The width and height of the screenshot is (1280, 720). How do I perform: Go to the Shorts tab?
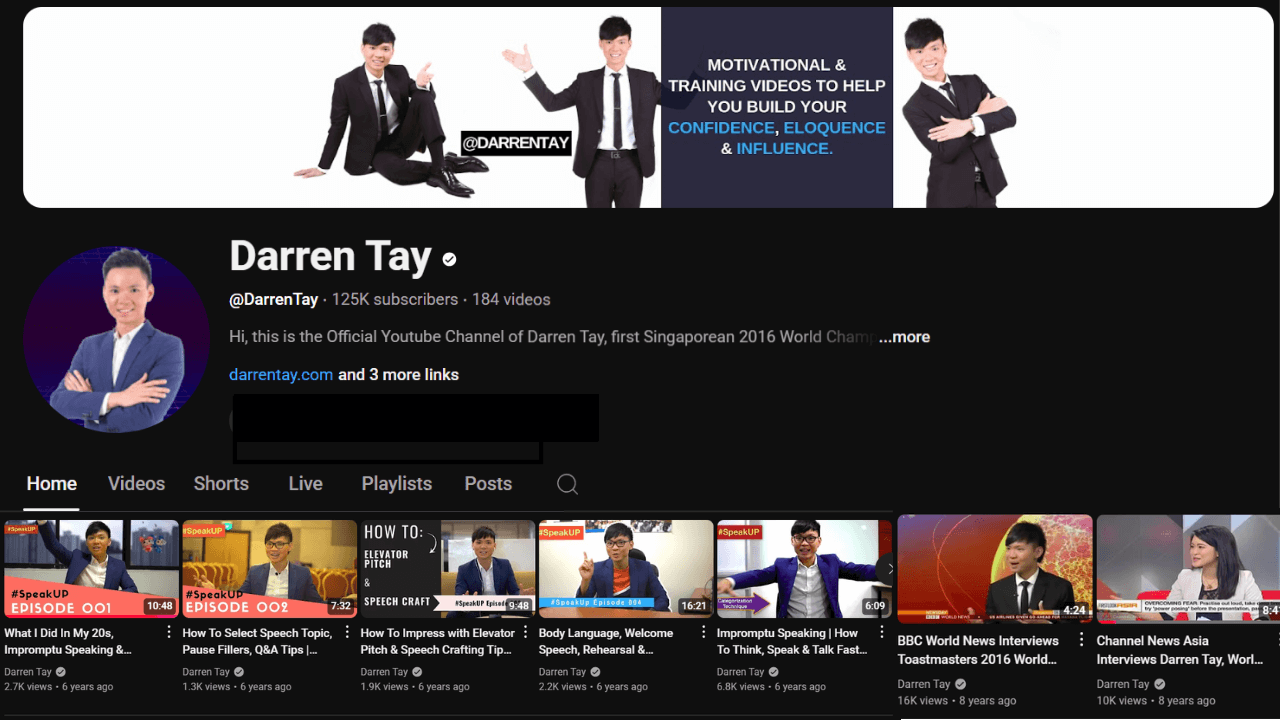[221, 484]
